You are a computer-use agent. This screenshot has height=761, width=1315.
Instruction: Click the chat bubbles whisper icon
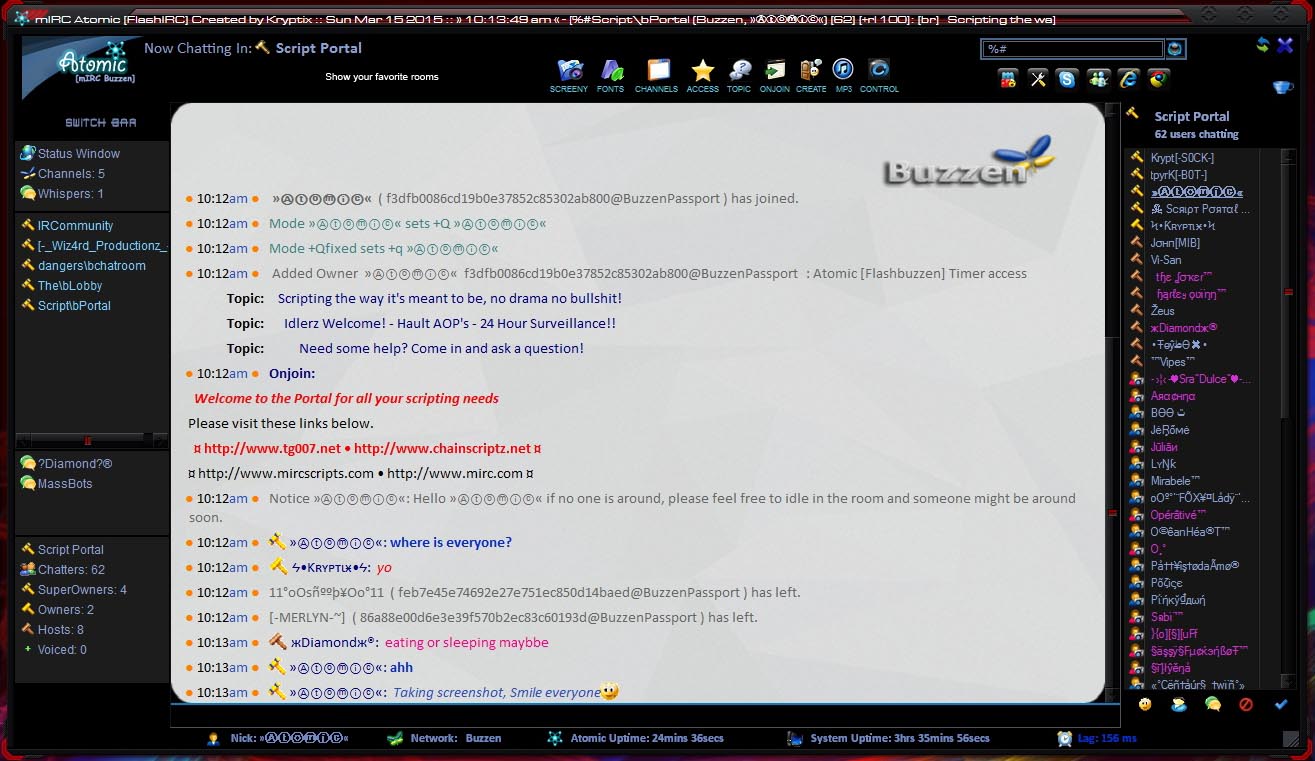1213,704
